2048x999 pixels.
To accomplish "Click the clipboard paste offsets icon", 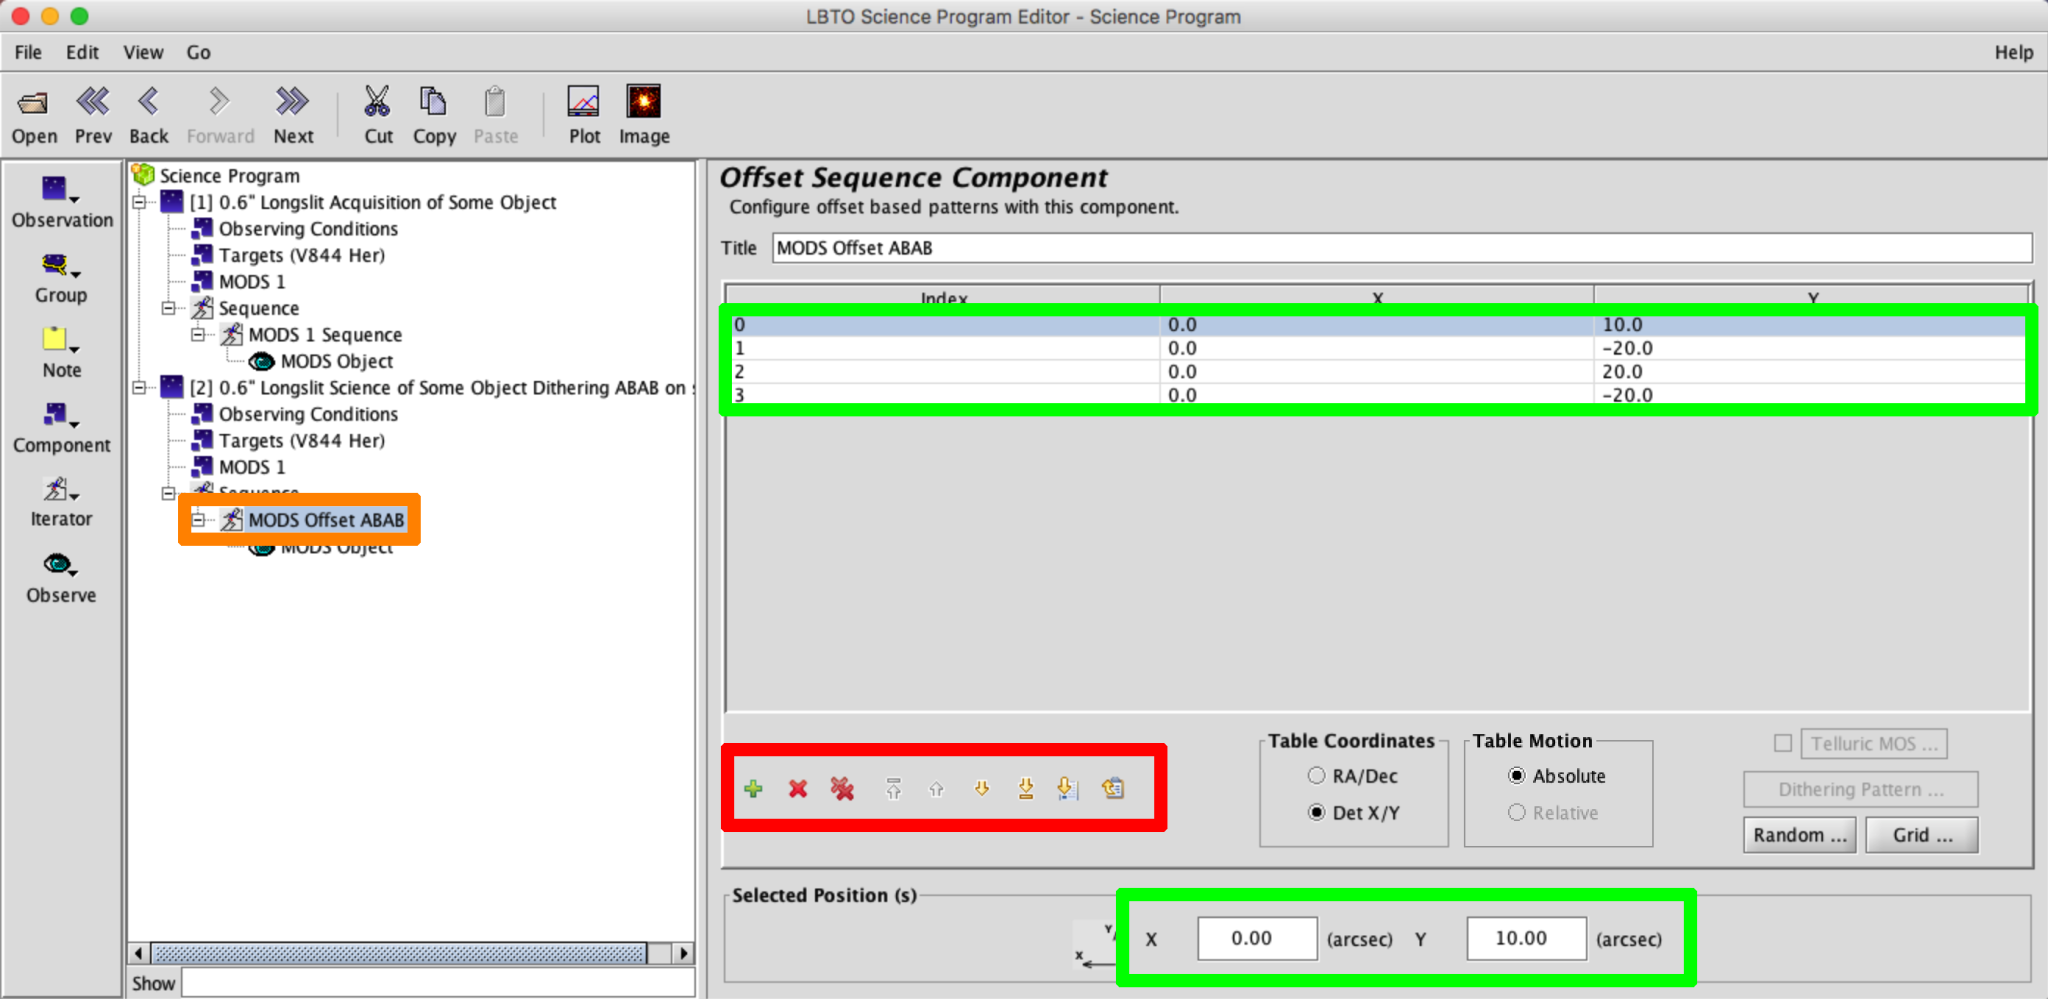I will [1113, 789].
